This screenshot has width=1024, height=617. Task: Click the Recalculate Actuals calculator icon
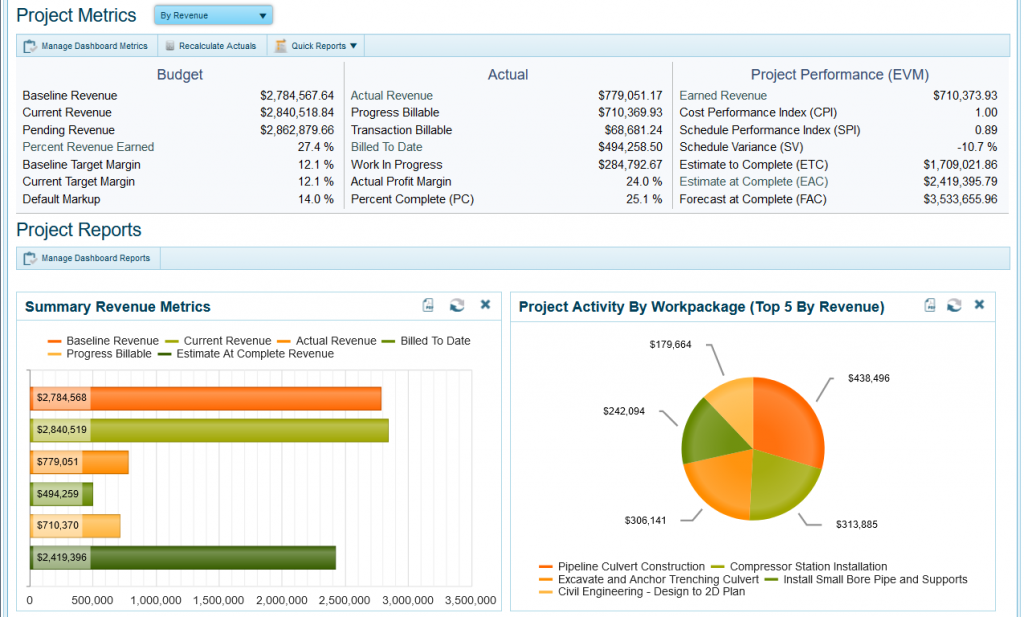tap(169, 45)
